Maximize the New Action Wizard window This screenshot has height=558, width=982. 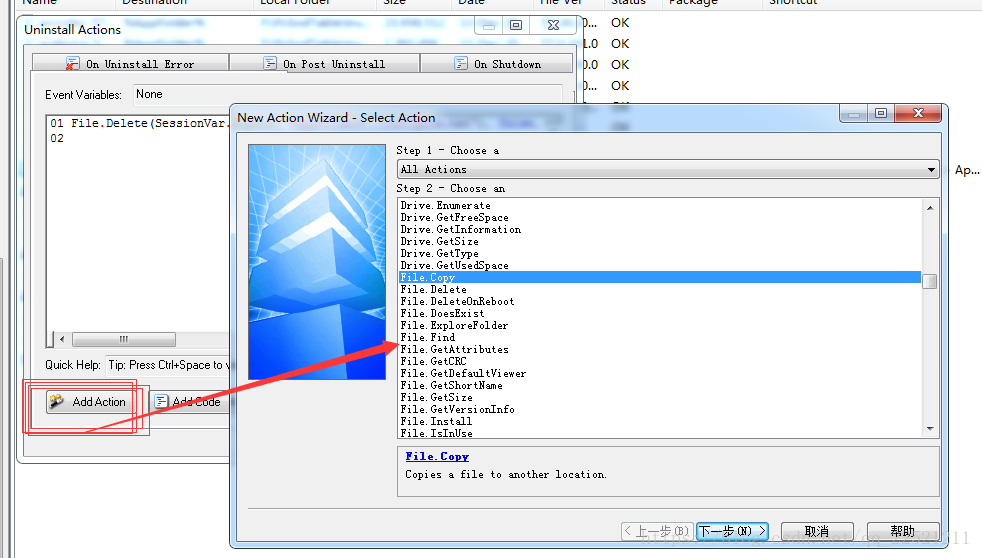click(881, 113)
